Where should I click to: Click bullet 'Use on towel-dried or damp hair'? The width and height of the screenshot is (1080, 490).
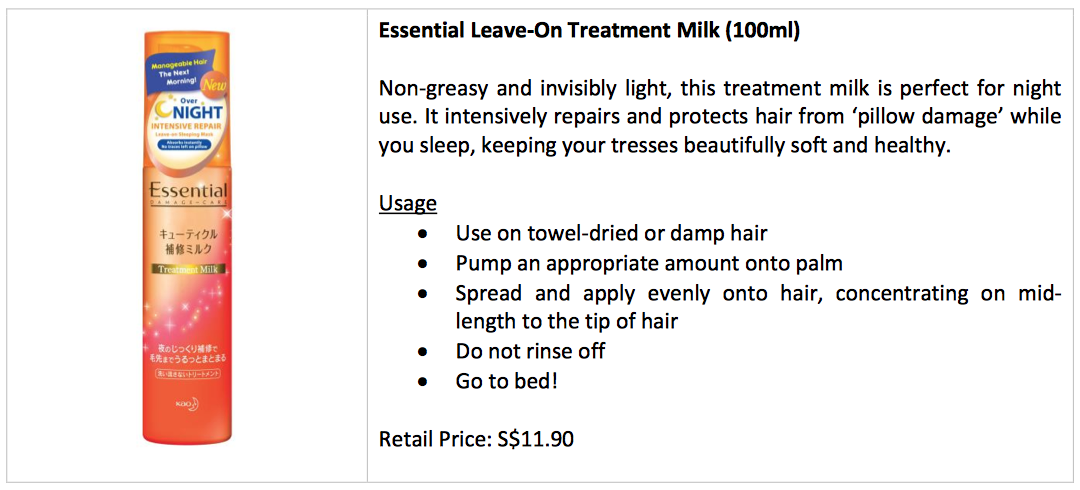pos(612,233)
